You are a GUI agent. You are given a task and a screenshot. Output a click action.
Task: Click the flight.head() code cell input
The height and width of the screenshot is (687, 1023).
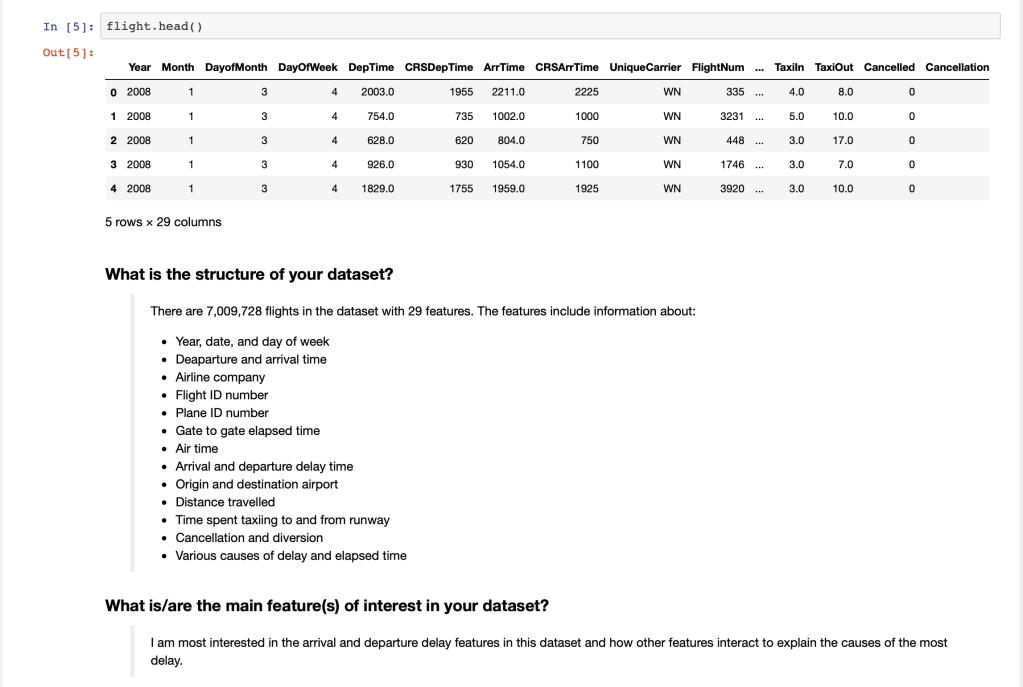[550, 26]
